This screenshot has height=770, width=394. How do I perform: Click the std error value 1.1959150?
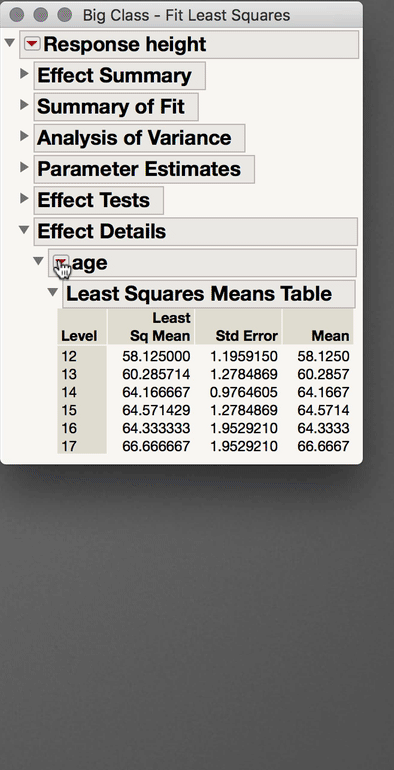click(244, 356)
